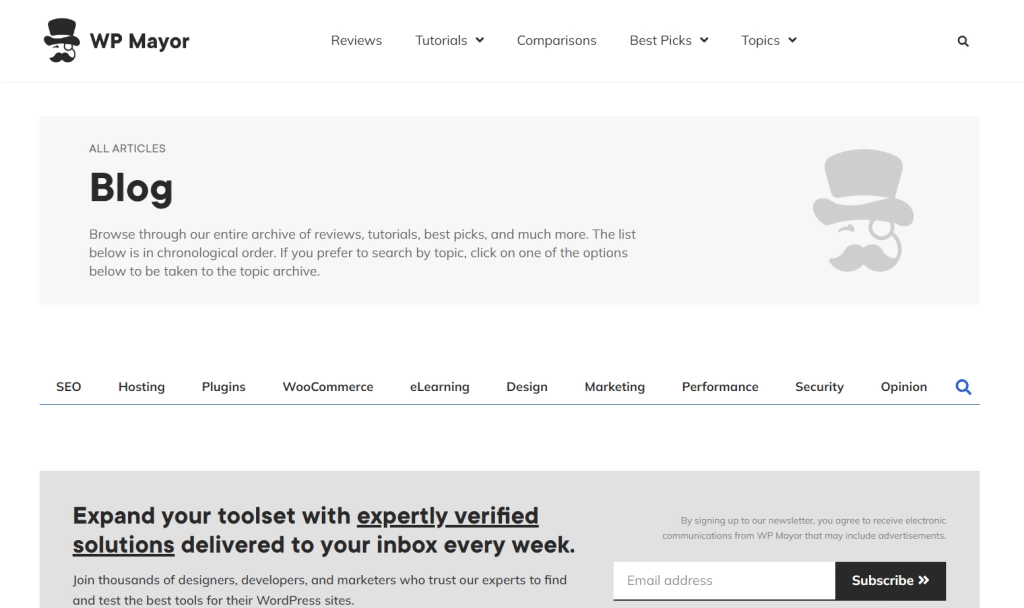Click the WP Mayor mascot graphic
The width and height of the screenshot is (1024, 608).
click(862, 210)
